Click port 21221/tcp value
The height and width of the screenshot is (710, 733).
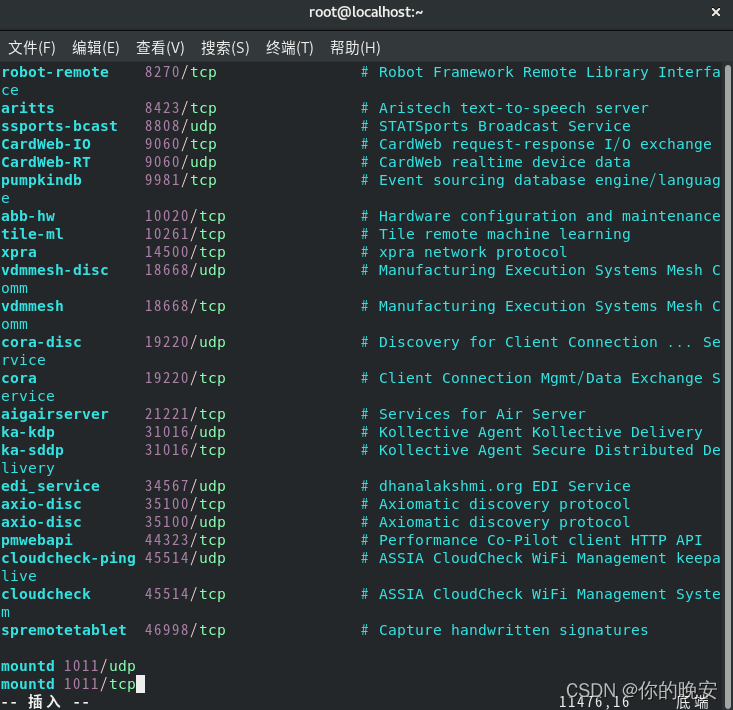pos(185,414)
